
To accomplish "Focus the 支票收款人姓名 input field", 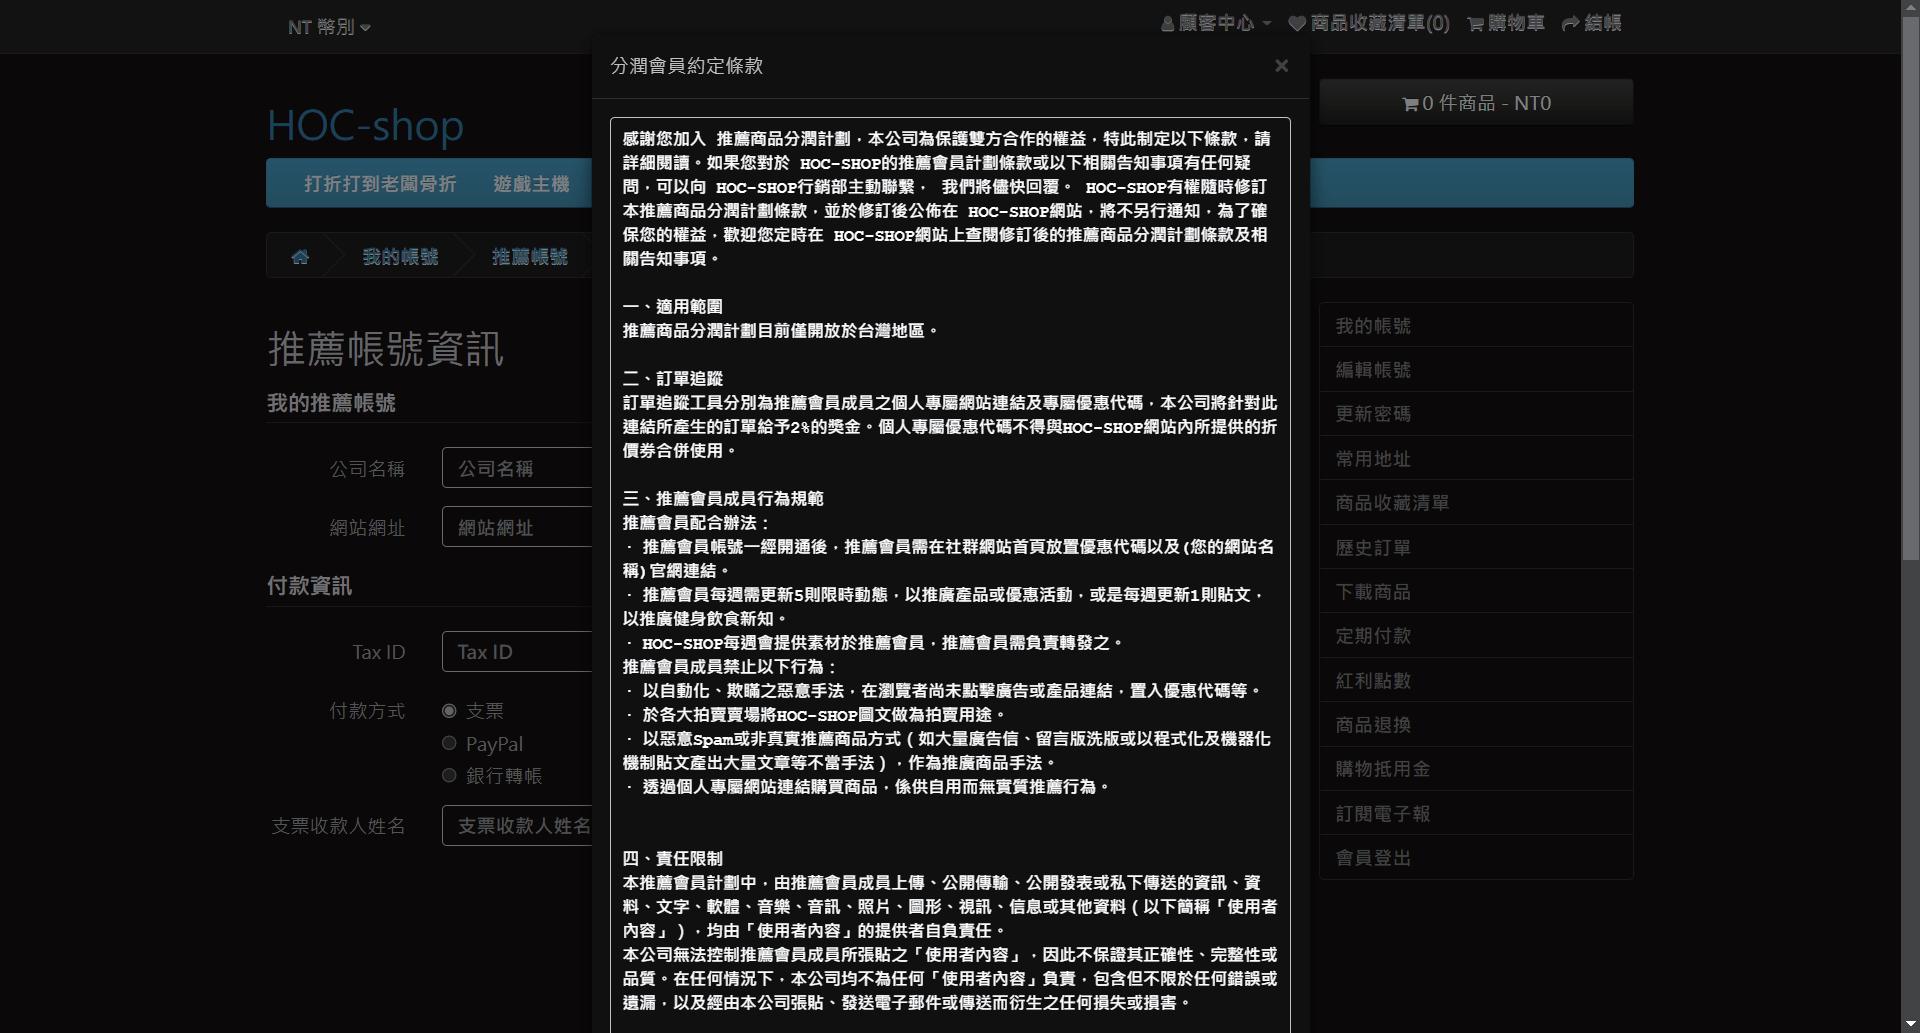I will click(517, 826).
